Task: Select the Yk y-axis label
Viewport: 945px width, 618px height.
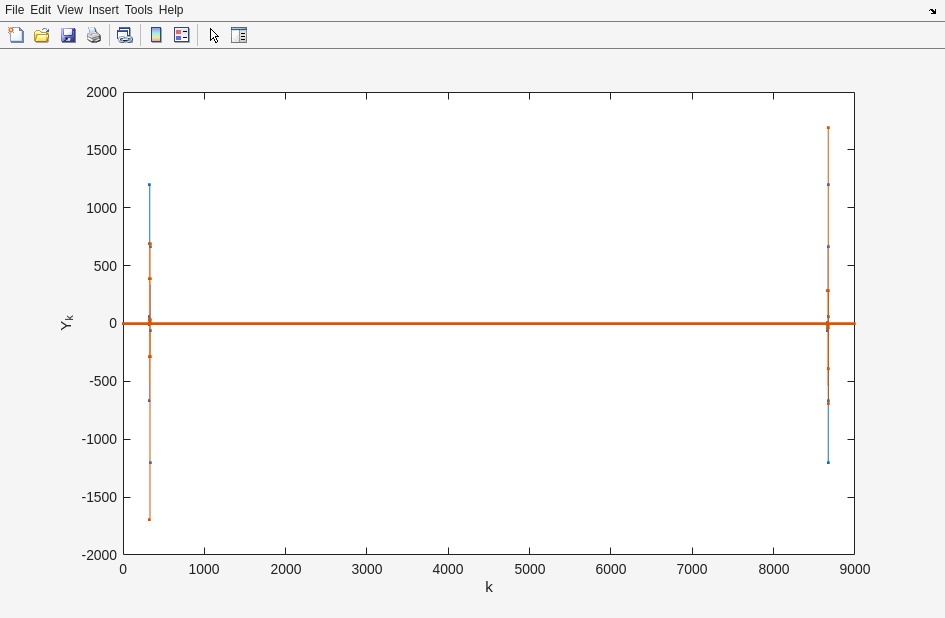Action: pyautogui.click(x=67, y=323)
